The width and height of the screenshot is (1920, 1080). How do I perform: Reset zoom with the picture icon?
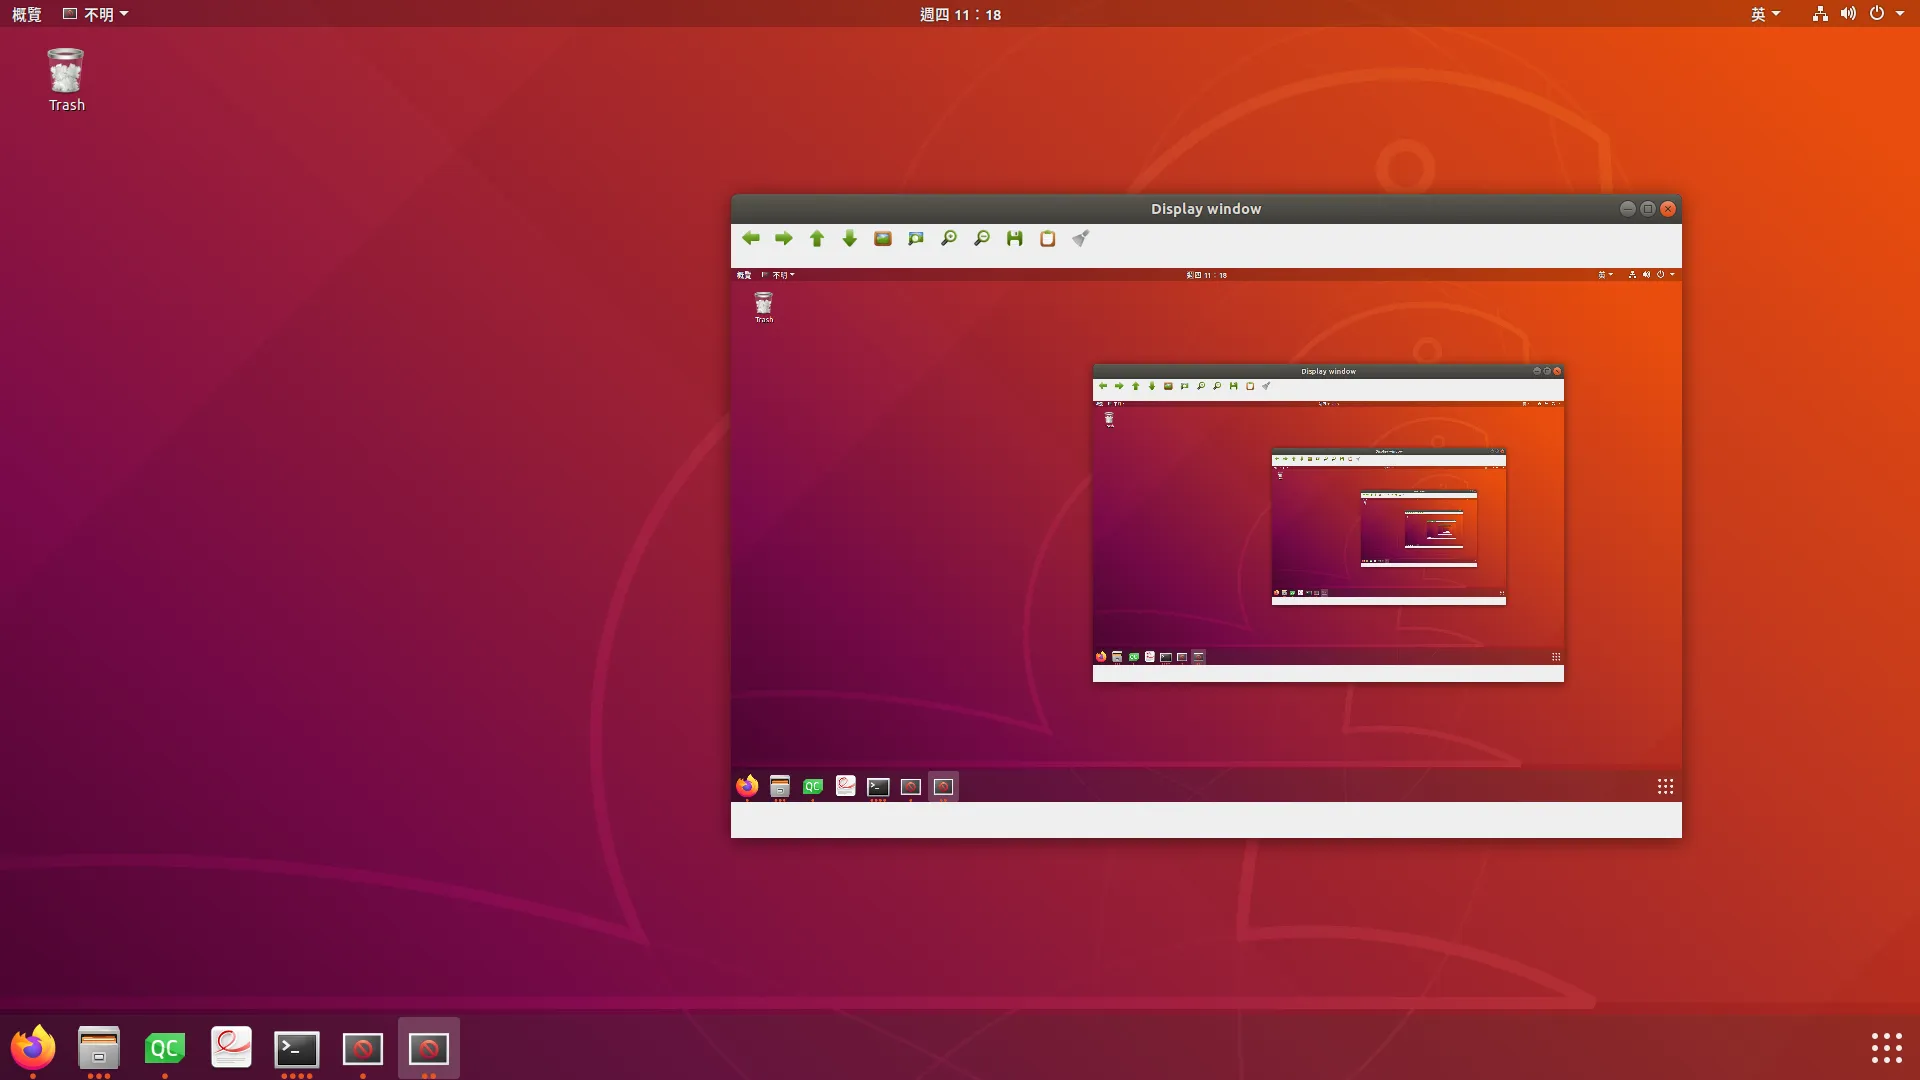point(883,238)
